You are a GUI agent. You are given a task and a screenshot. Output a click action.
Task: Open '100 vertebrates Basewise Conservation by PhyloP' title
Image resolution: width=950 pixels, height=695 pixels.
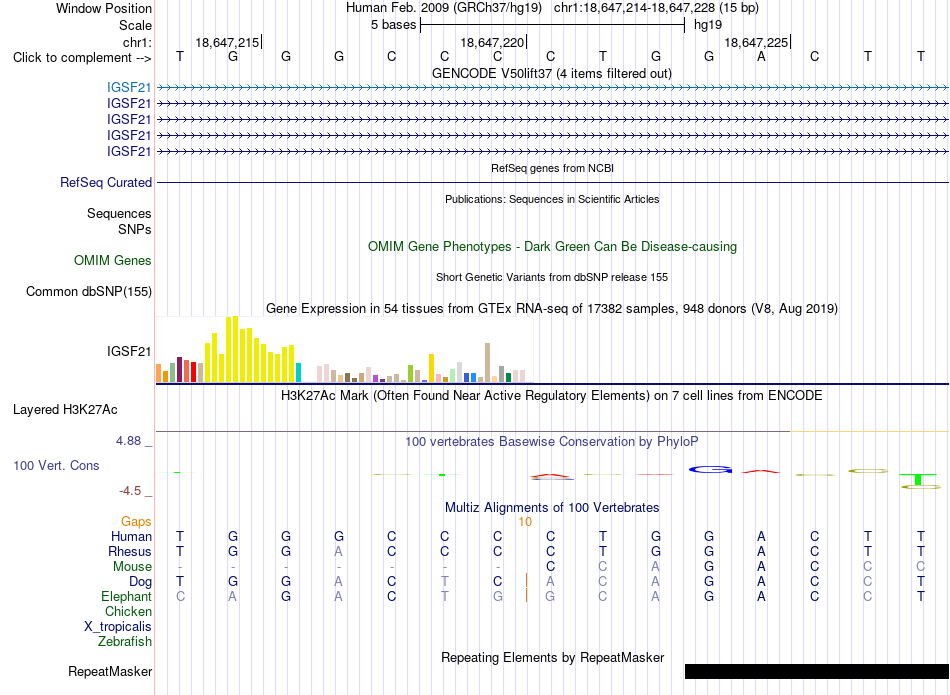pos(551,442)
